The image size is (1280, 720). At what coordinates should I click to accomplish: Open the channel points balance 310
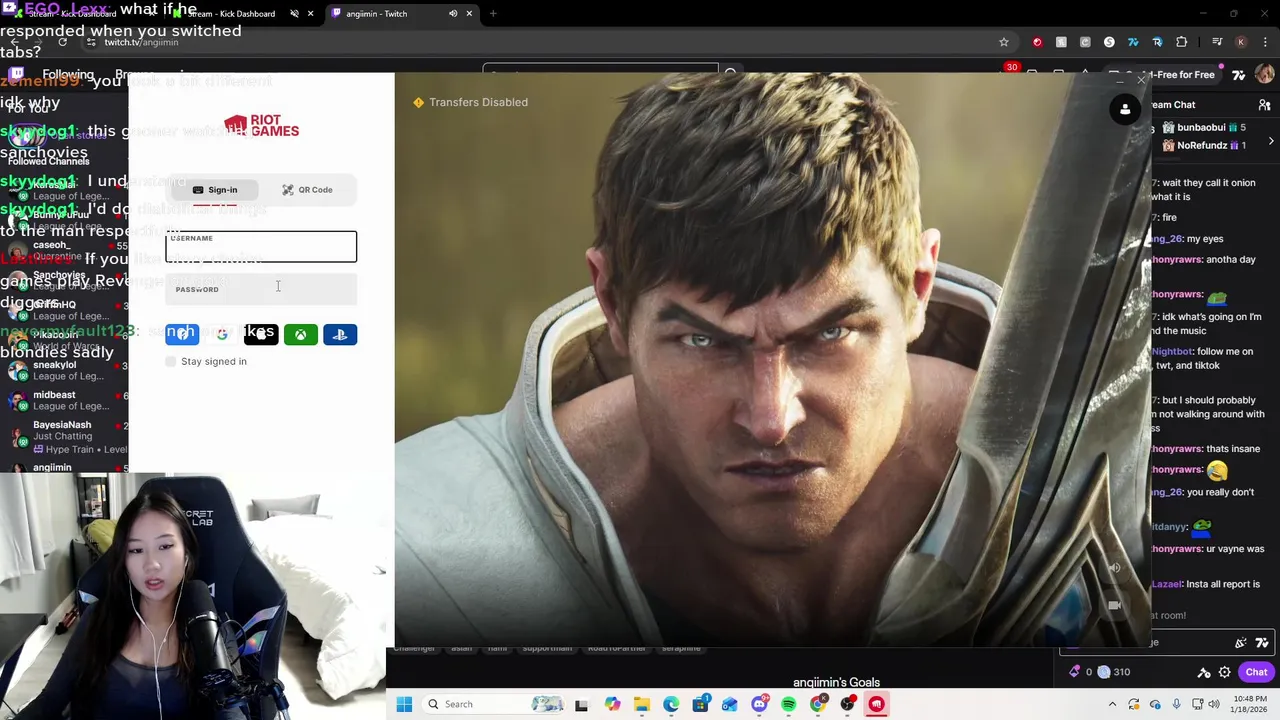pyautogui.click(x=1113, y=672)
